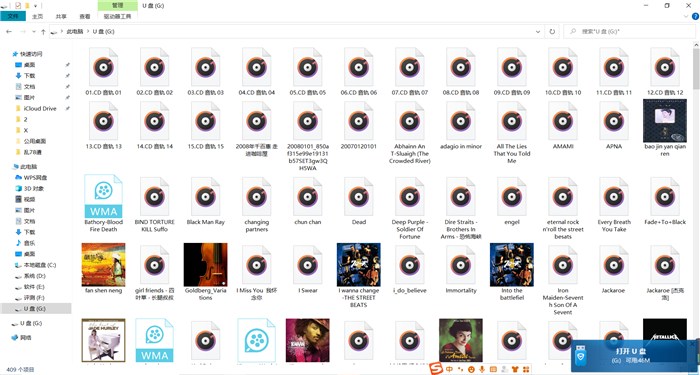Viewport: 700px width, 375px height.
Task: Select the file Black Man Ray
Action: coord(205,201)
